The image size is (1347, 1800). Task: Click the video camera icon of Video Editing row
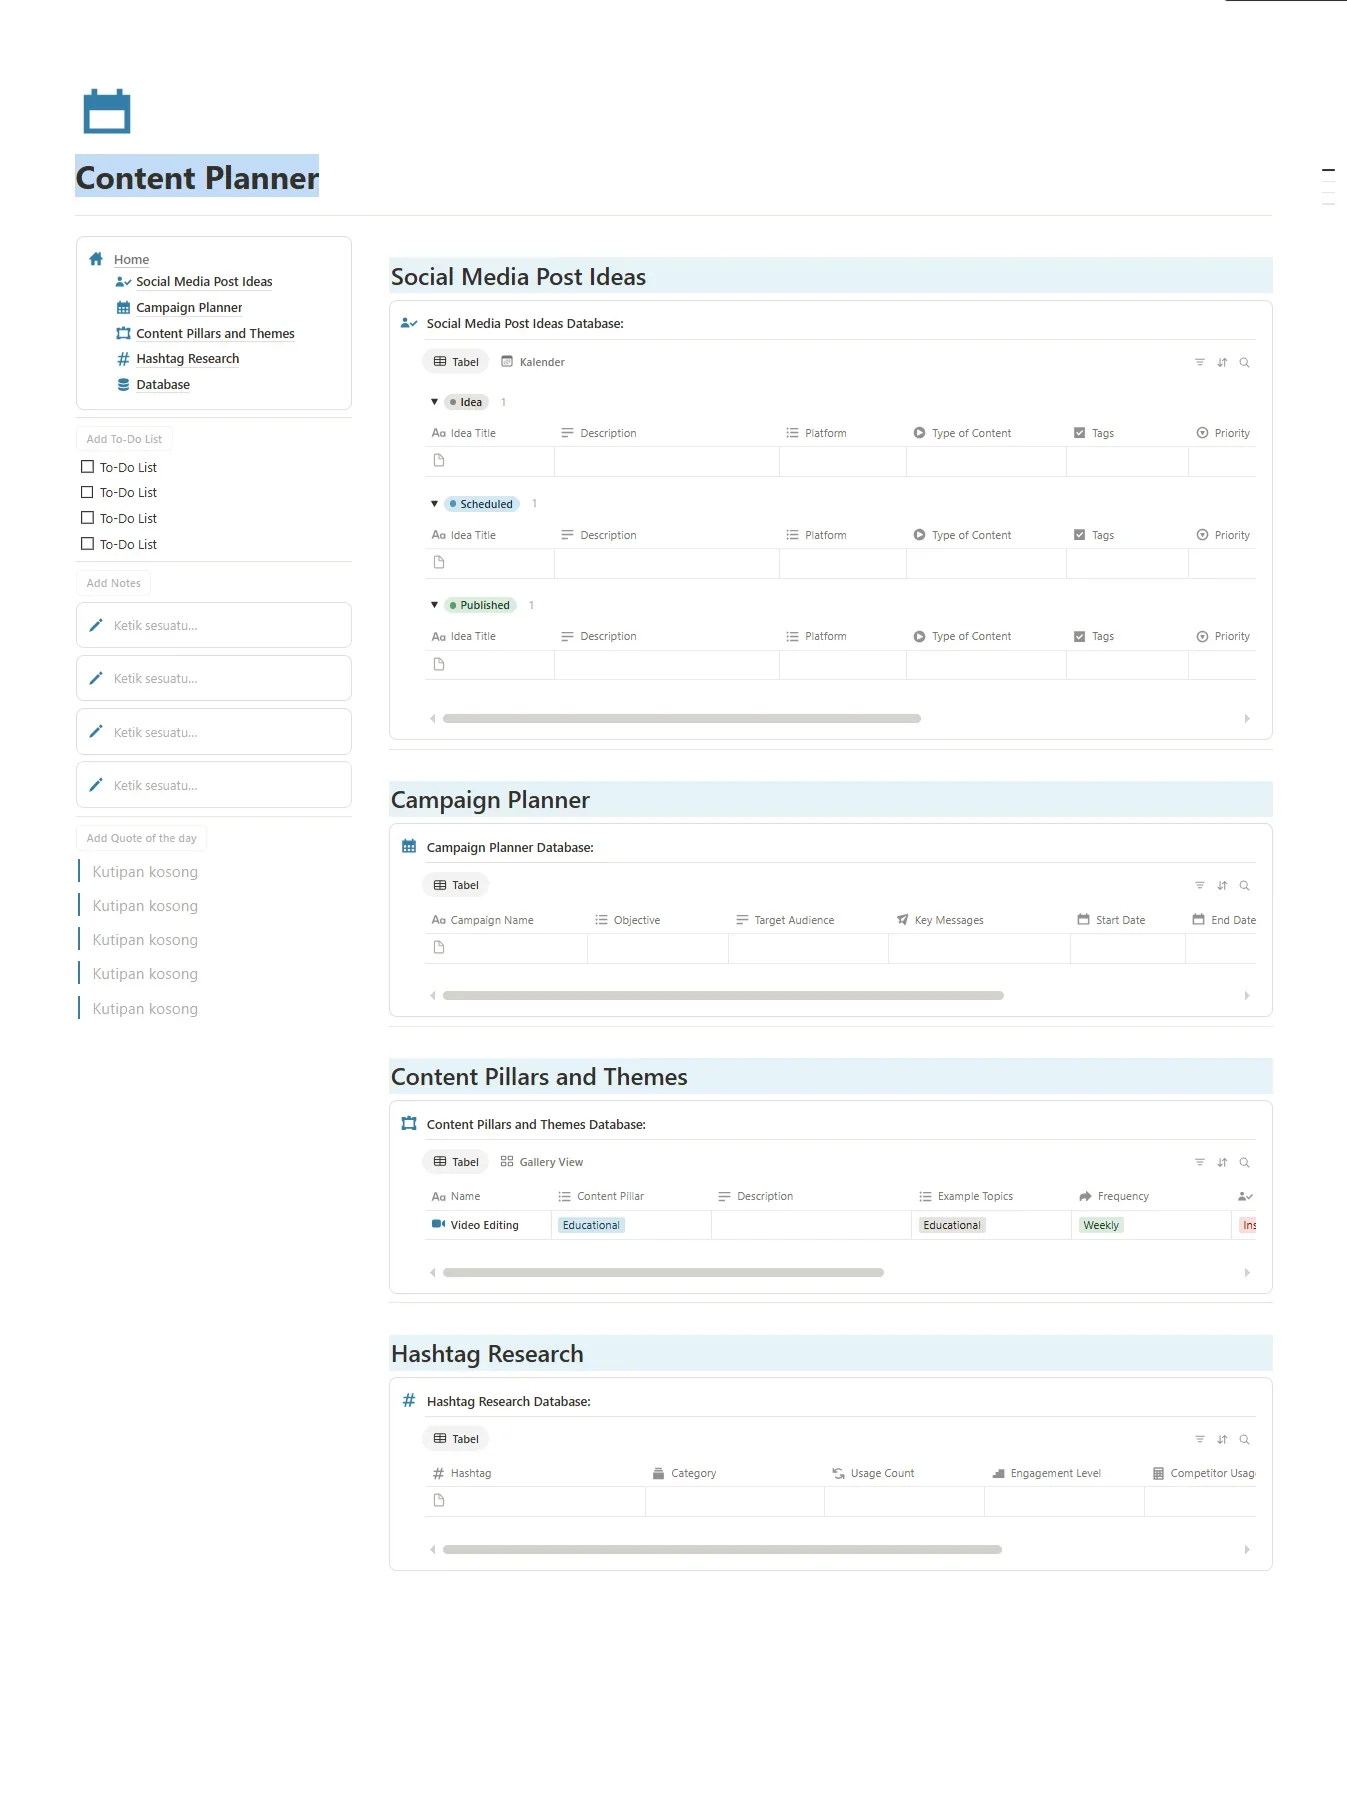[x=438, y=1224]
